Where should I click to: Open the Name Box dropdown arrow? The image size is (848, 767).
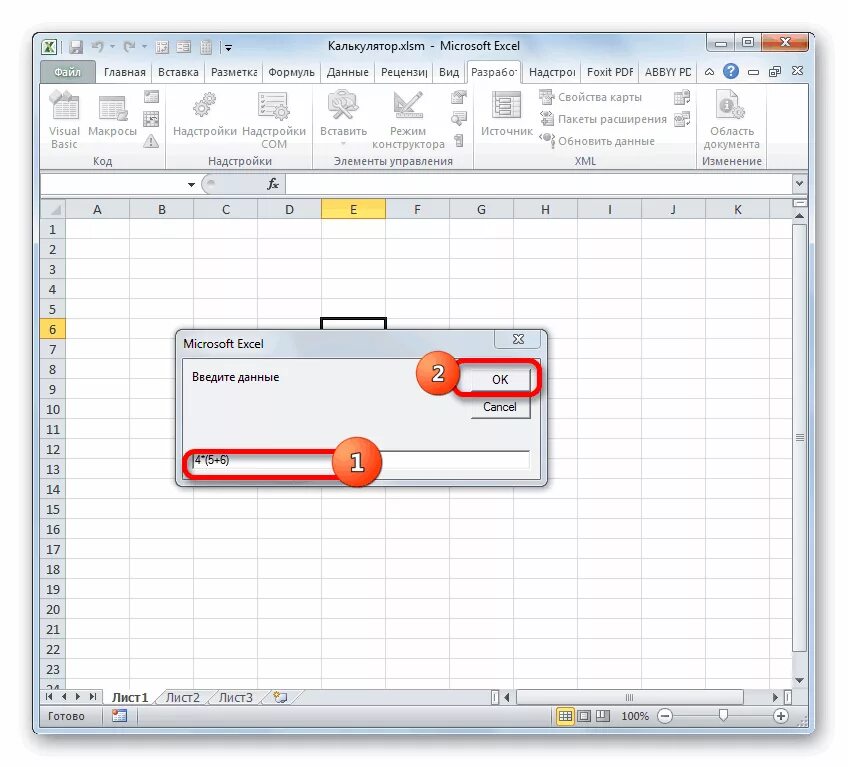click(191, 184)
